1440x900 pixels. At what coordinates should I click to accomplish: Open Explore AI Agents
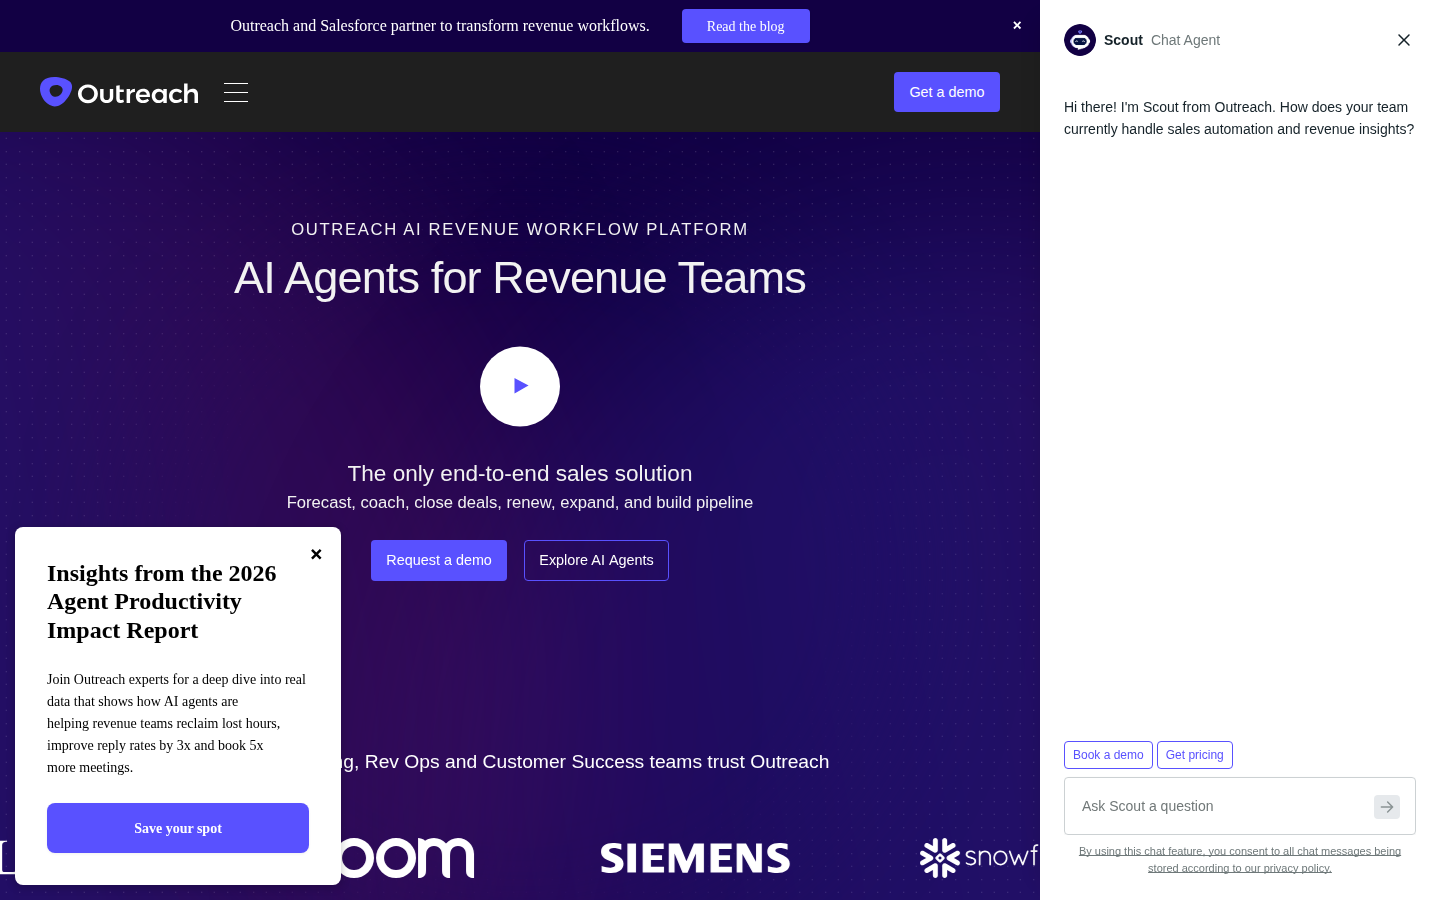pos(596,560)
